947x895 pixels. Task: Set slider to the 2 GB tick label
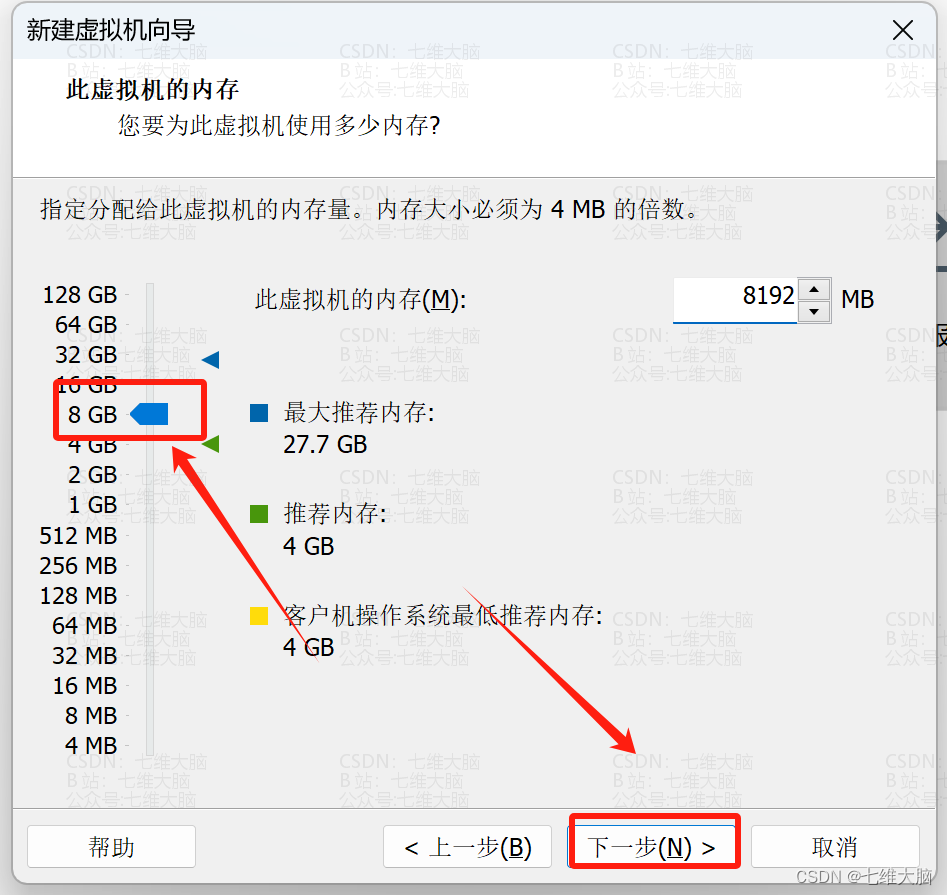pyautogui.click(x=92, y=475)
